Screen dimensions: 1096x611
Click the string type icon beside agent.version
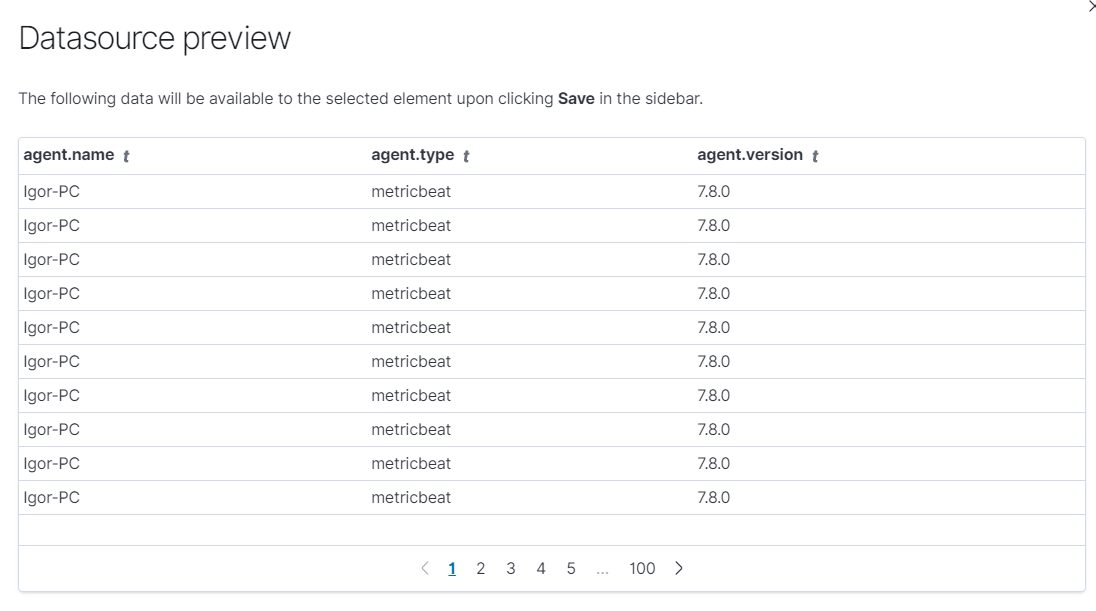click(x=814, y=155)
